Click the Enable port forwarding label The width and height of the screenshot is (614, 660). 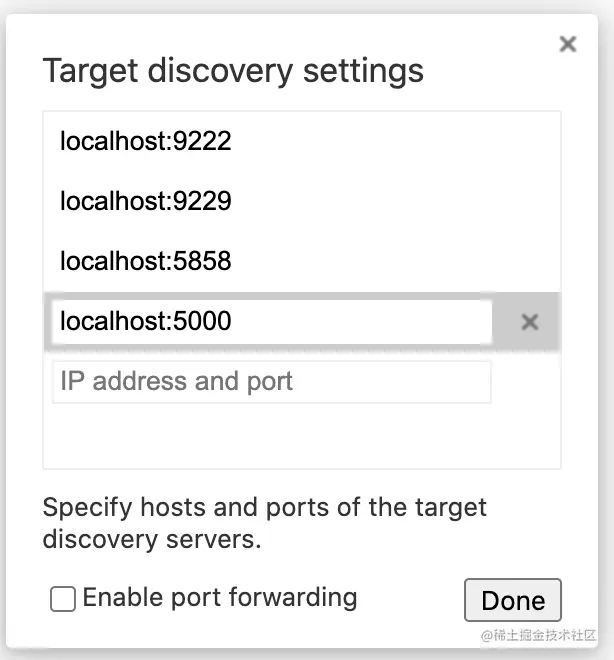coord(220,598)
